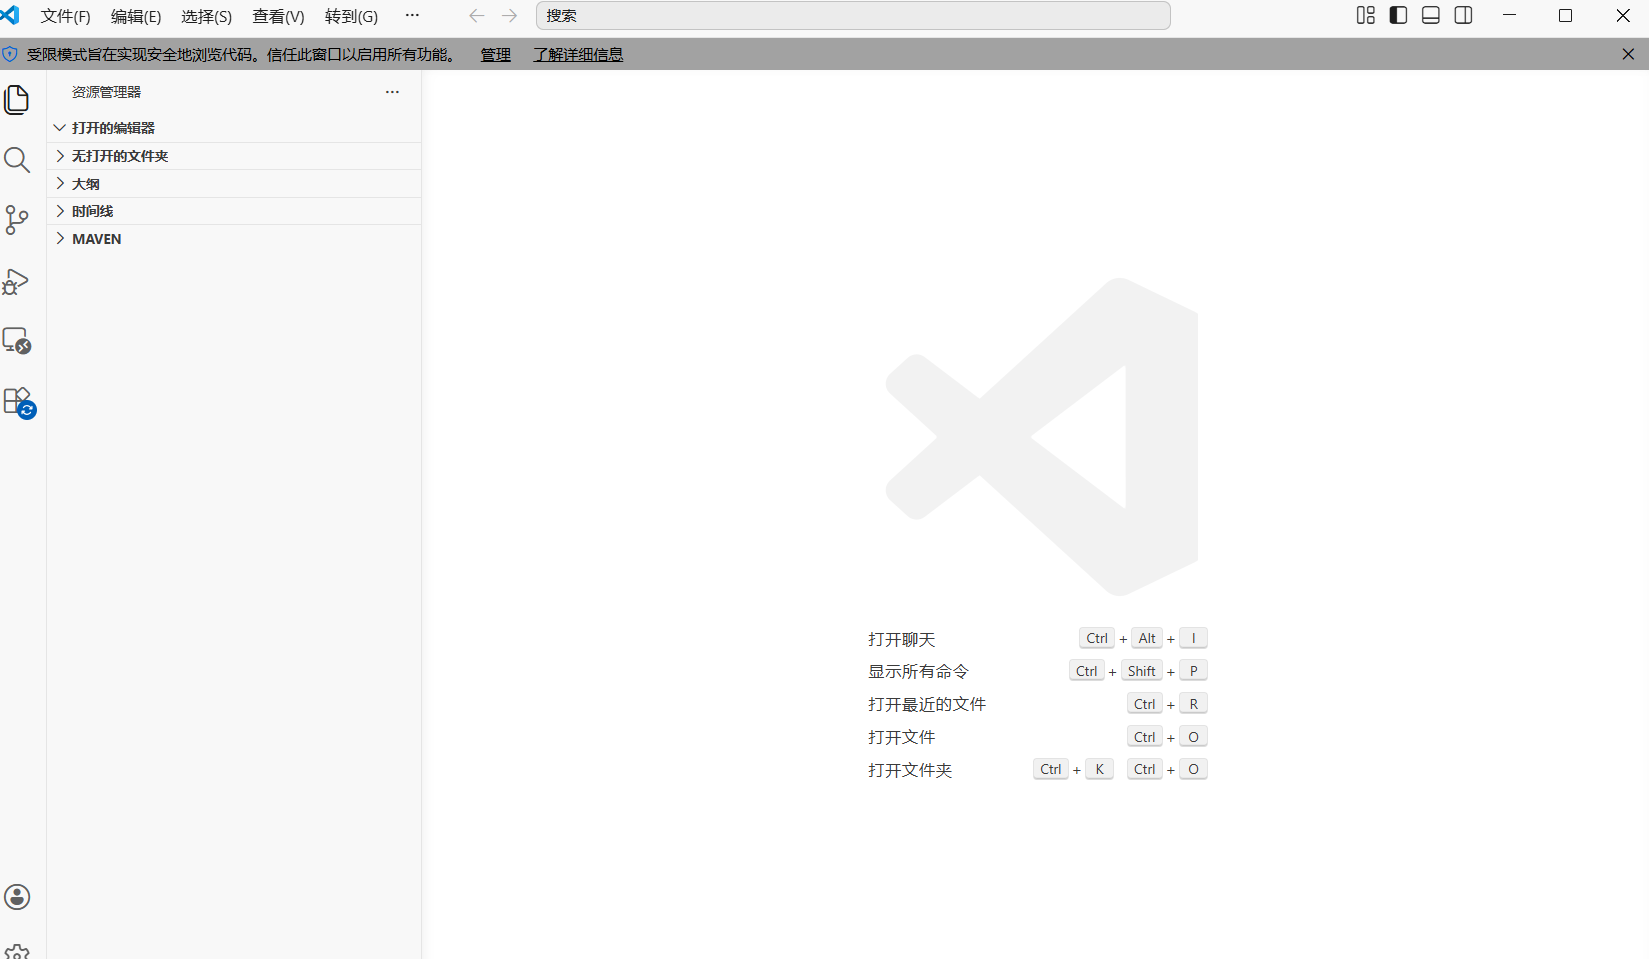
Task: Dismiss the restricted mode banner
Action: click(x=1628, y=54)
